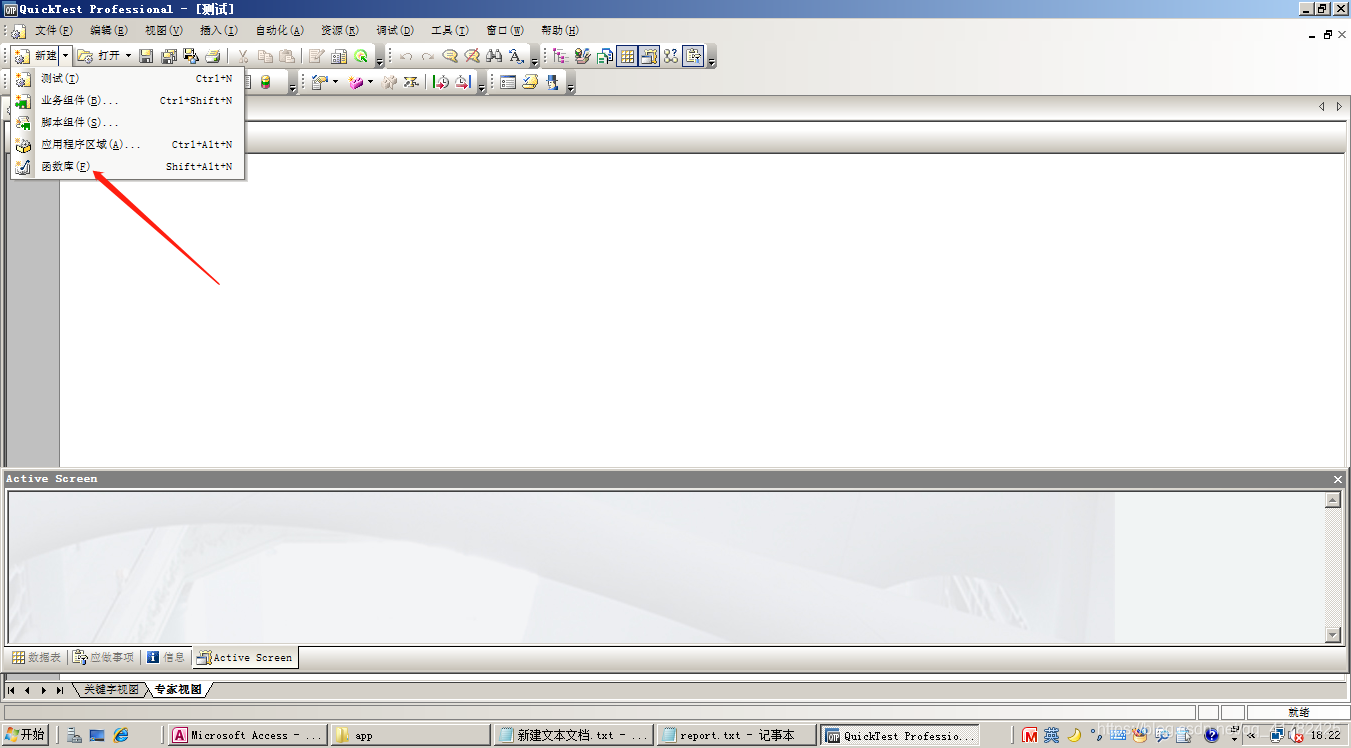Click the 打开 (Open) toolbar button

99,56
